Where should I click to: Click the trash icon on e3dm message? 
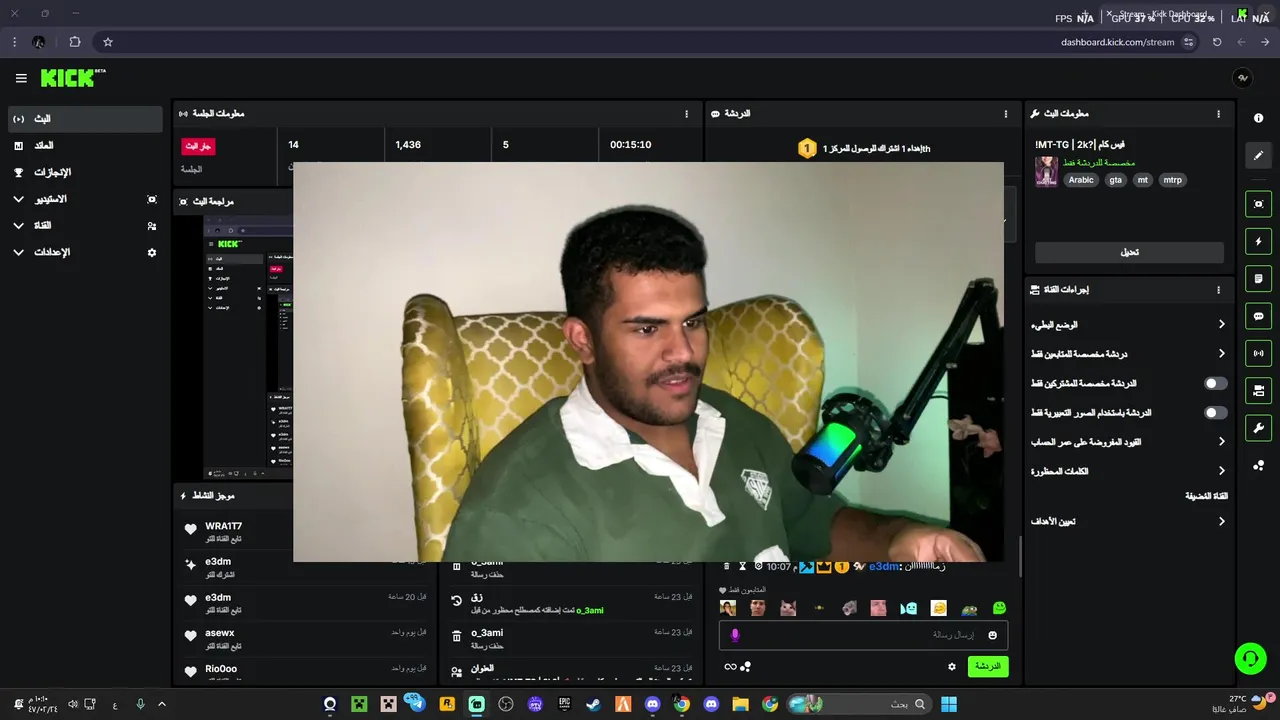(x=727, y=567)
